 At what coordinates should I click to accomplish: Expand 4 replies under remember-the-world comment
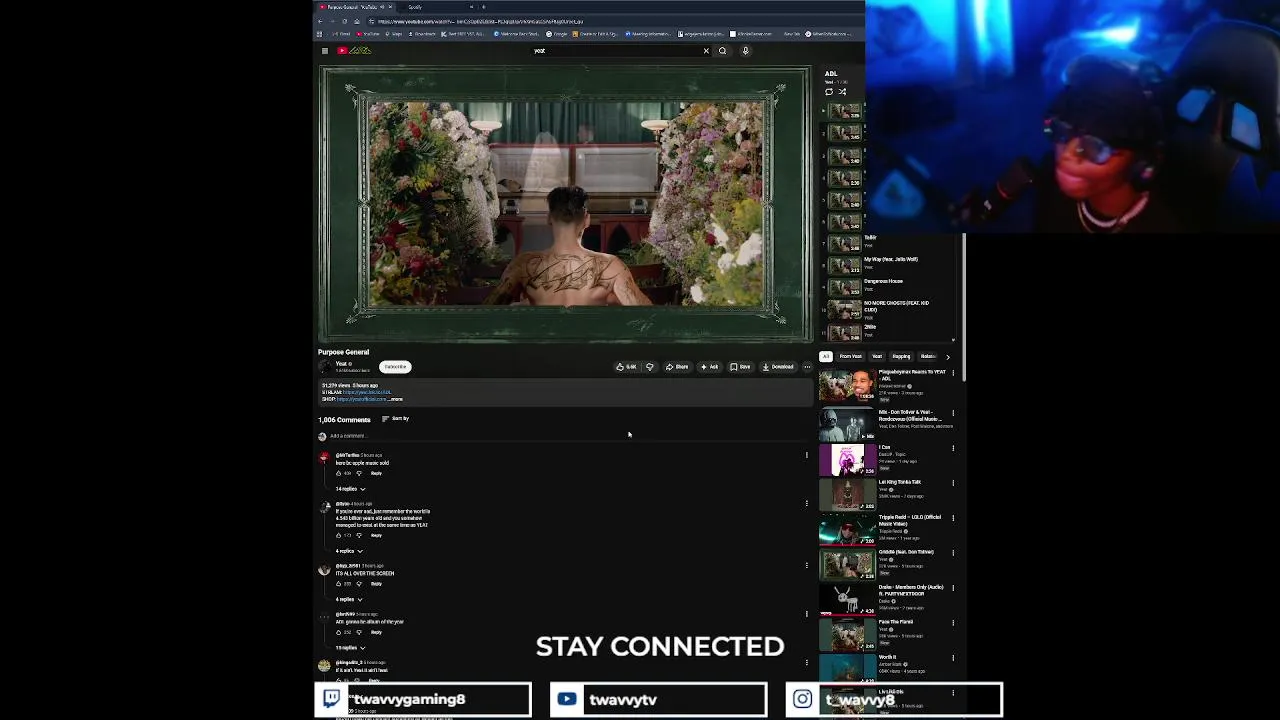click(x=348, y=551)
